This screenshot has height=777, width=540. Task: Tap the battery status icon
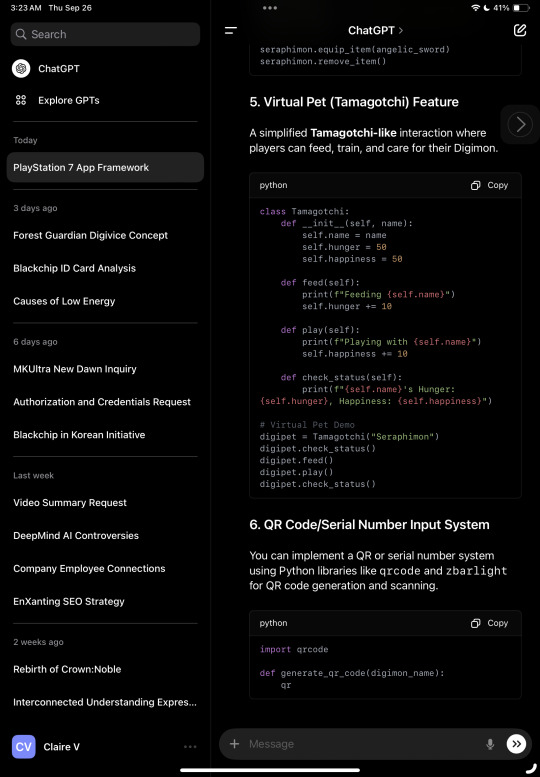[521, 8]
